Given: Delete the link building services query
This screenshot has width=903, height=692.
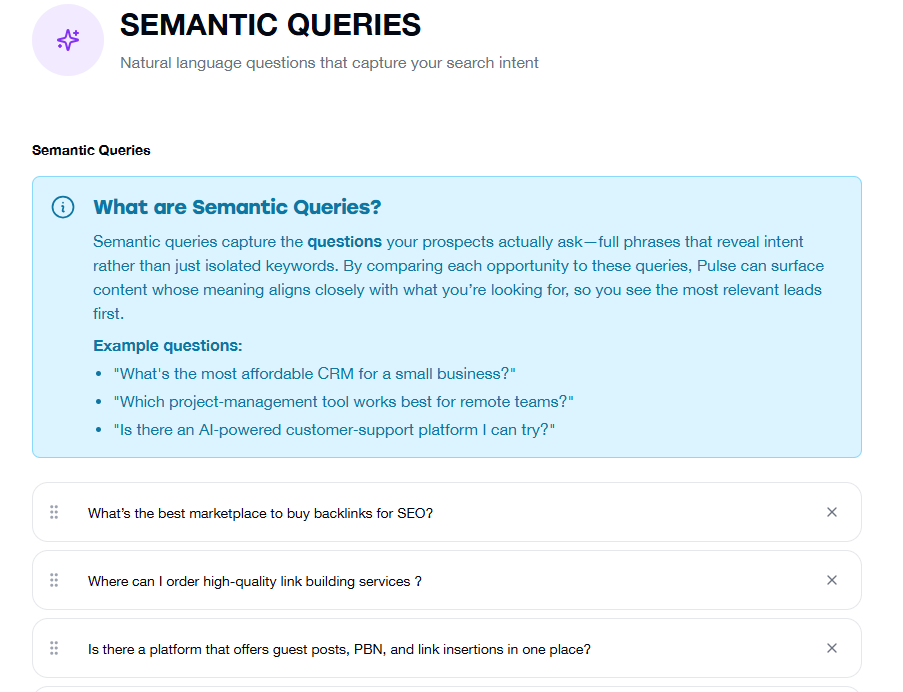Looking at the screenshot, I should click(831, 580).
